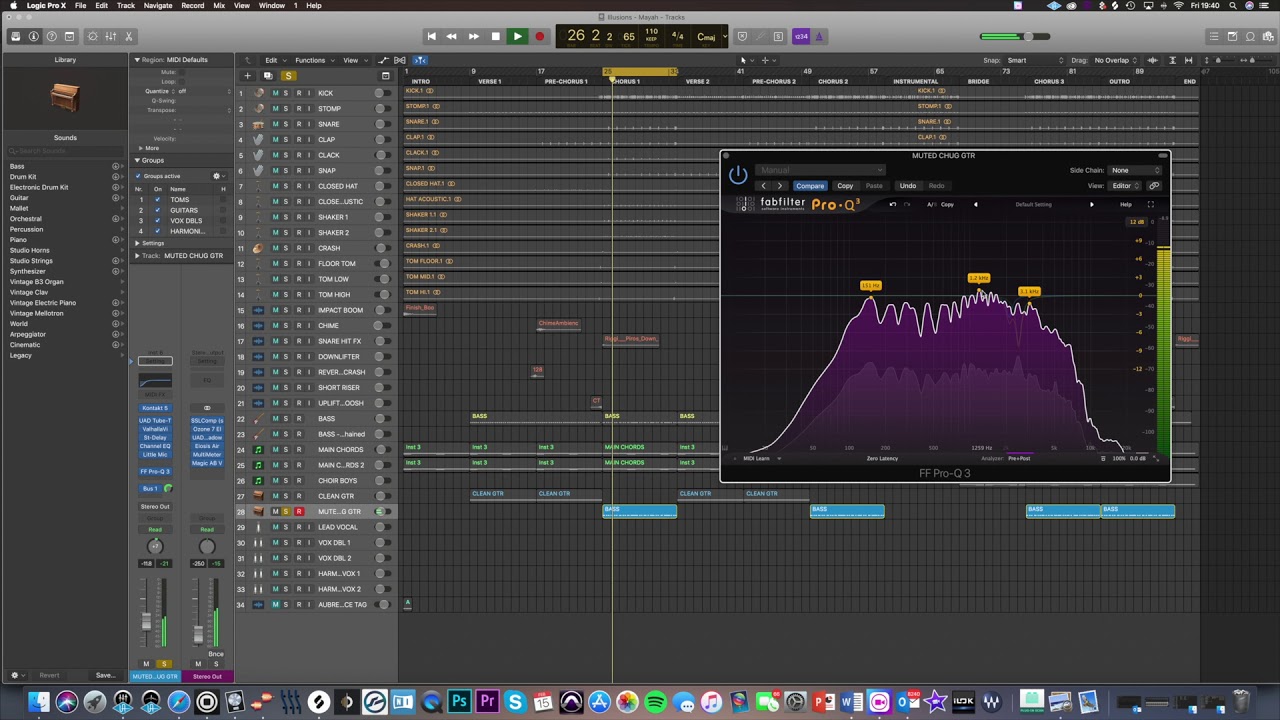Click the 110 tempo display
This screenshot has width=1280, height=720.
pyautogui.click(x=651, y=32)
